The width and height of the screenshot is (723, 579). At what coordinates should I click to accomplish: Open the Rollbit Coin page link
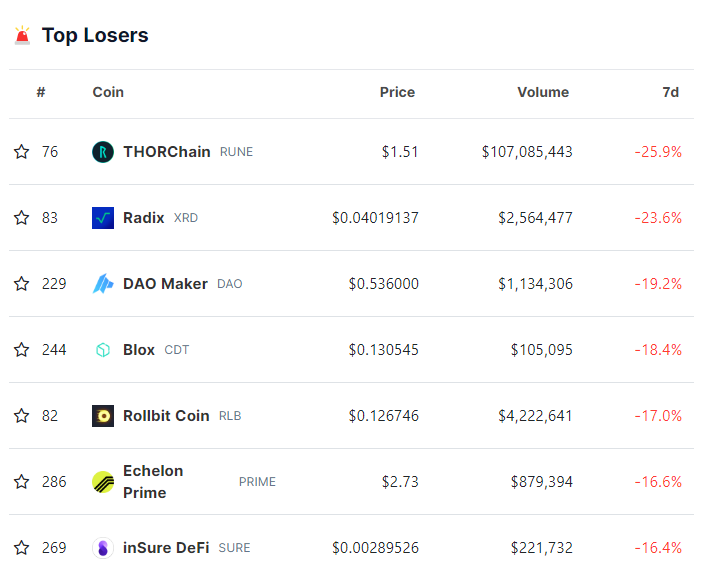166,416
